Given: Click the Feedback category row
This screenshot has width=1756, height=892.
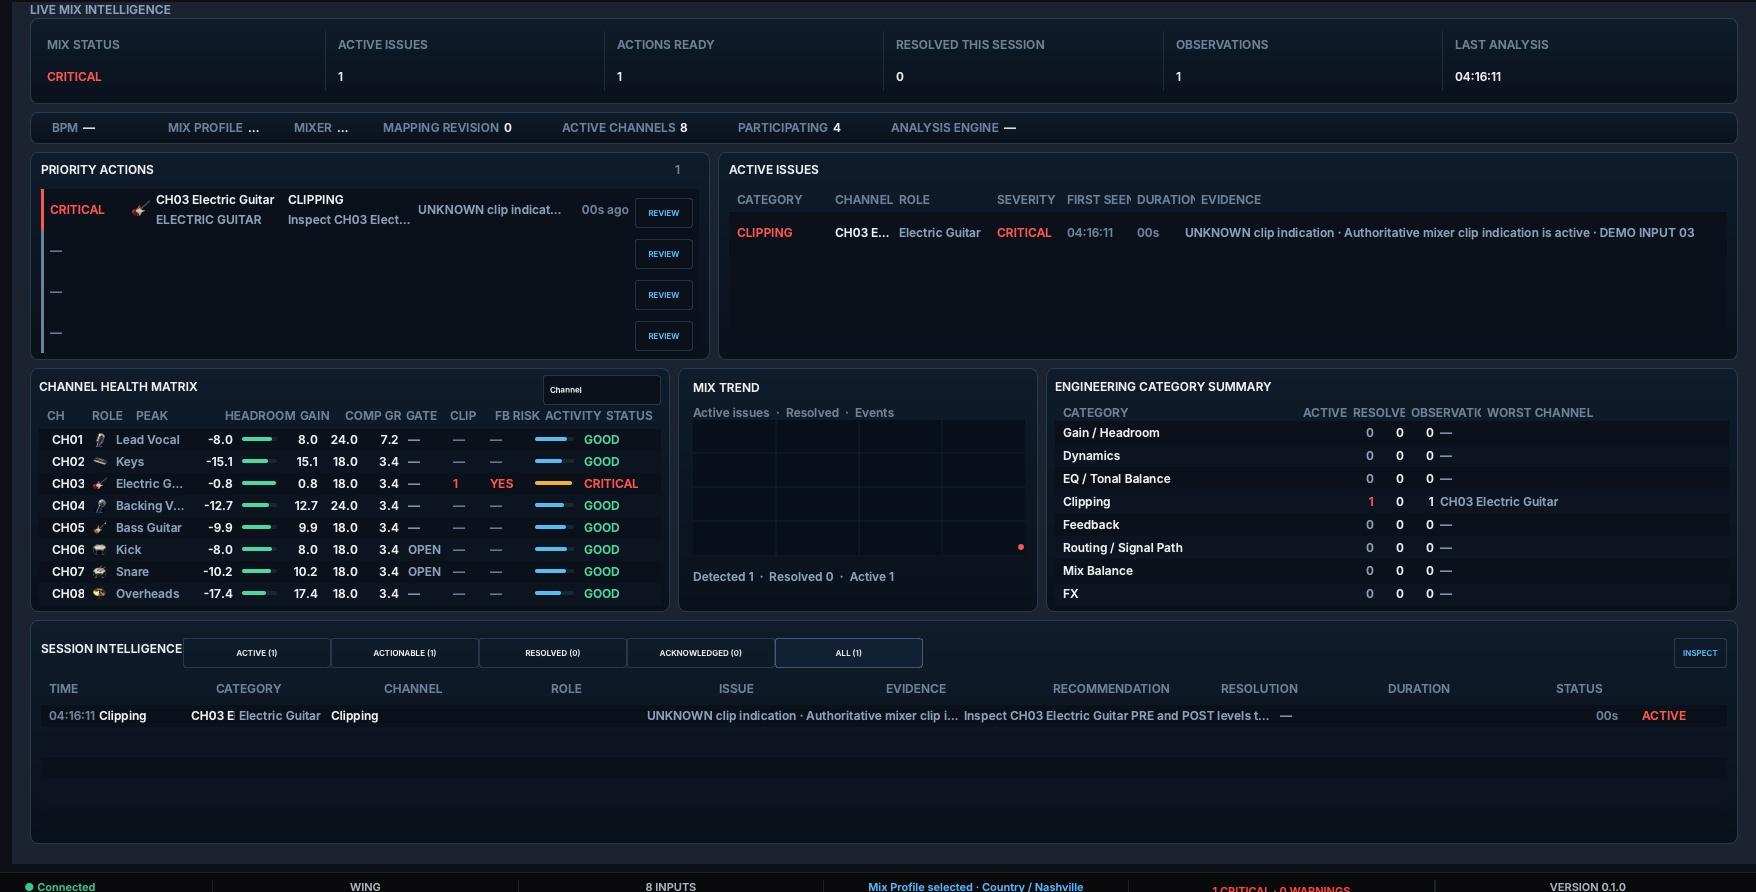Looking at the screenshot, I should [1391, 525].
